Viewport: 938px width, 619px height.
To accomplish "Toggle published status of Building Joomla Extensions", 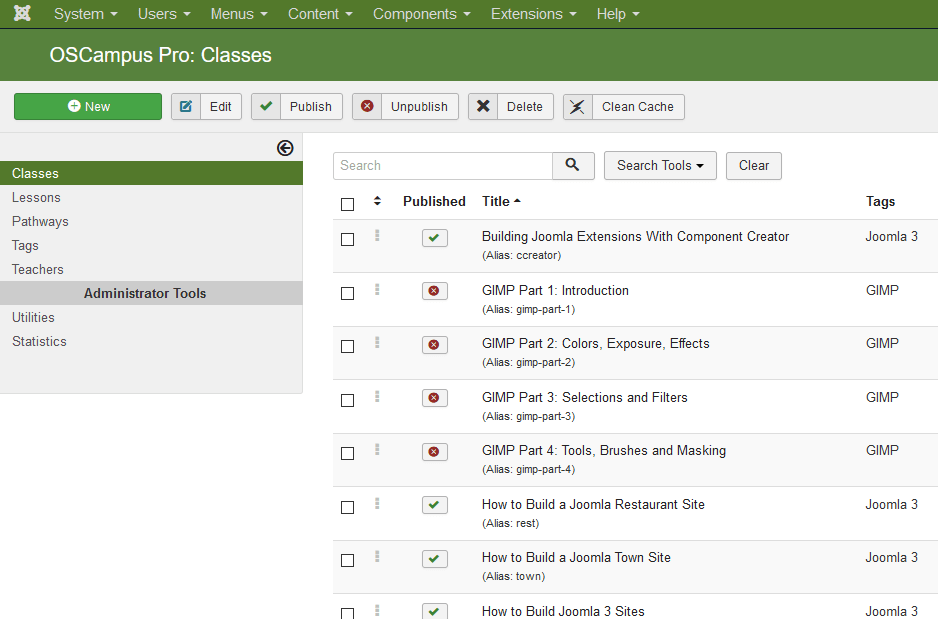I will [x=435, y=238].
